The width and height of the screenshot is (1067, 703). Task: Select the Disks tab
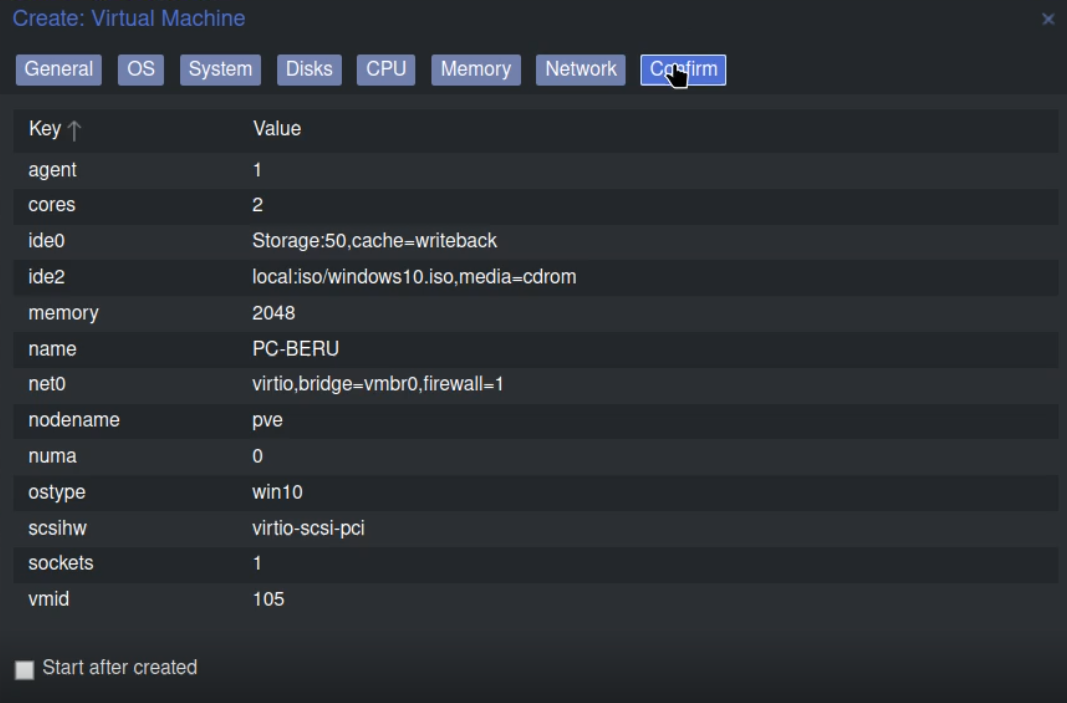click(x=309, y=69)
